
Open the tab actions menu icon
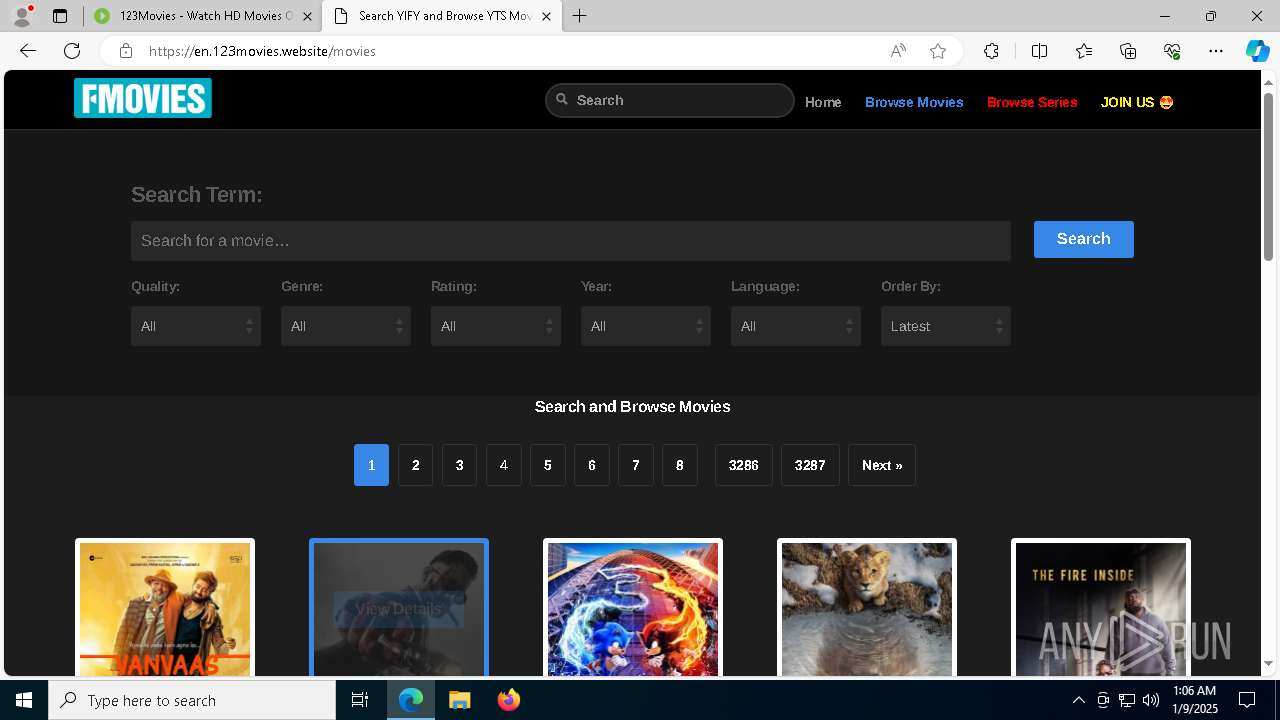click(60, 16)
